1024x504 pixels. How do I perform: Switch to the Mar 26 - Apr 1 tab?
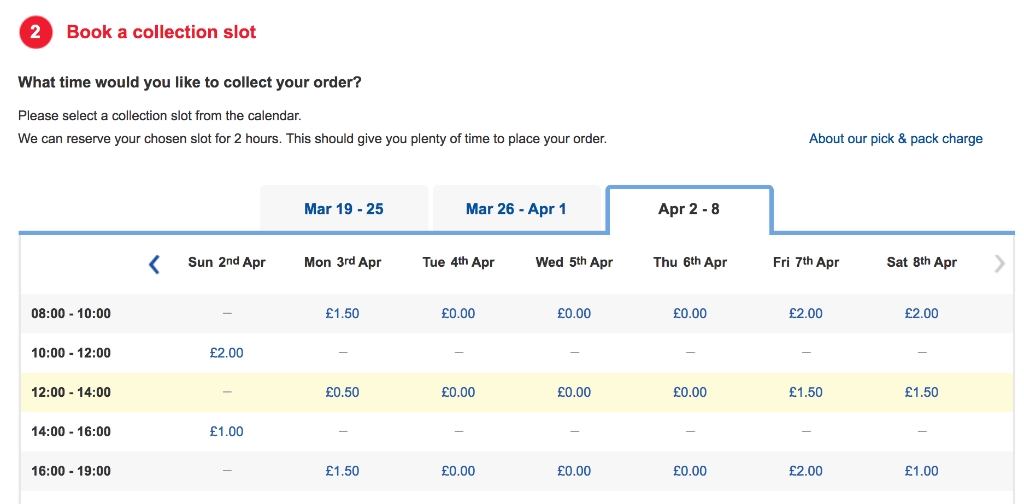point(517,209)
